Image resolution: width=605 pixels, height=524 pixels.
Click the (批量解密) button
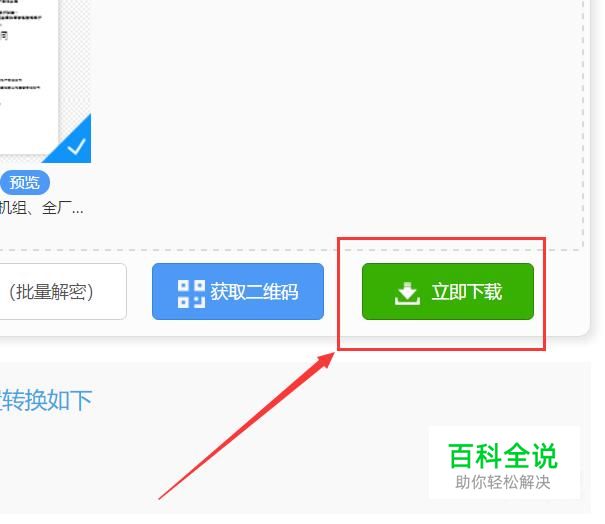coord(62,291)
